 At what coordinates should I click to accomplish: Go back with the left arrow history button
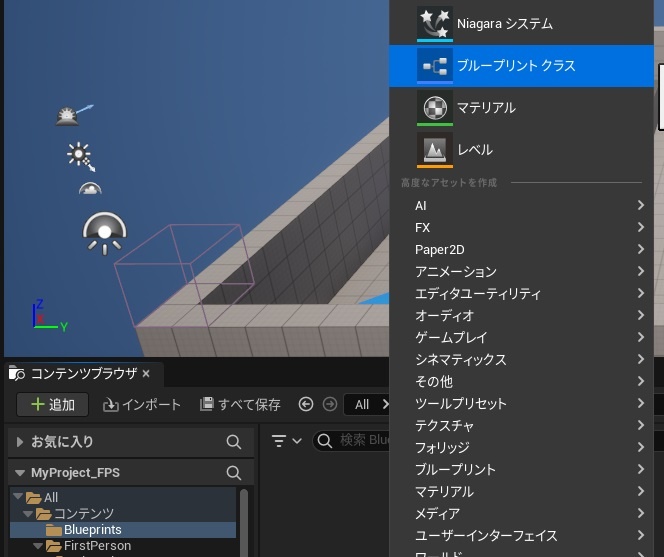point(306,405)
